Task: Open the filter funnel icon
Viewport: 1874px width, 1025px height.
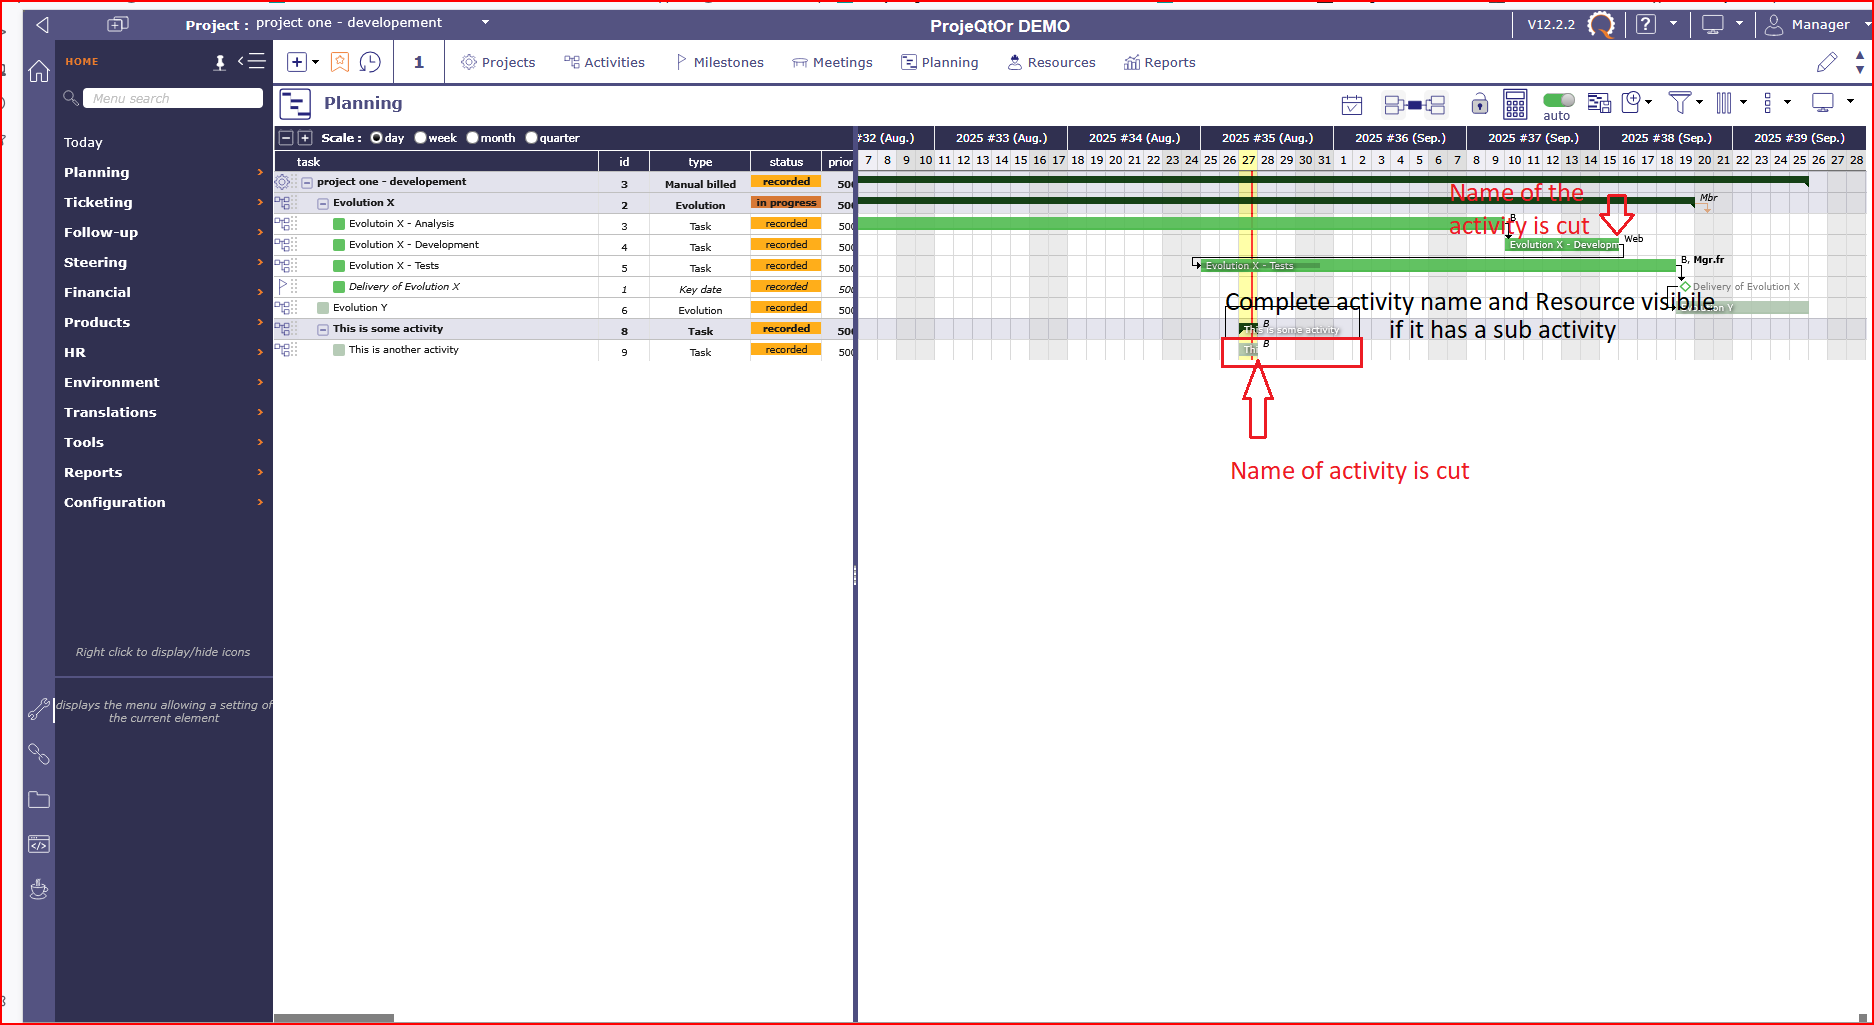Action: (1679, 102)
